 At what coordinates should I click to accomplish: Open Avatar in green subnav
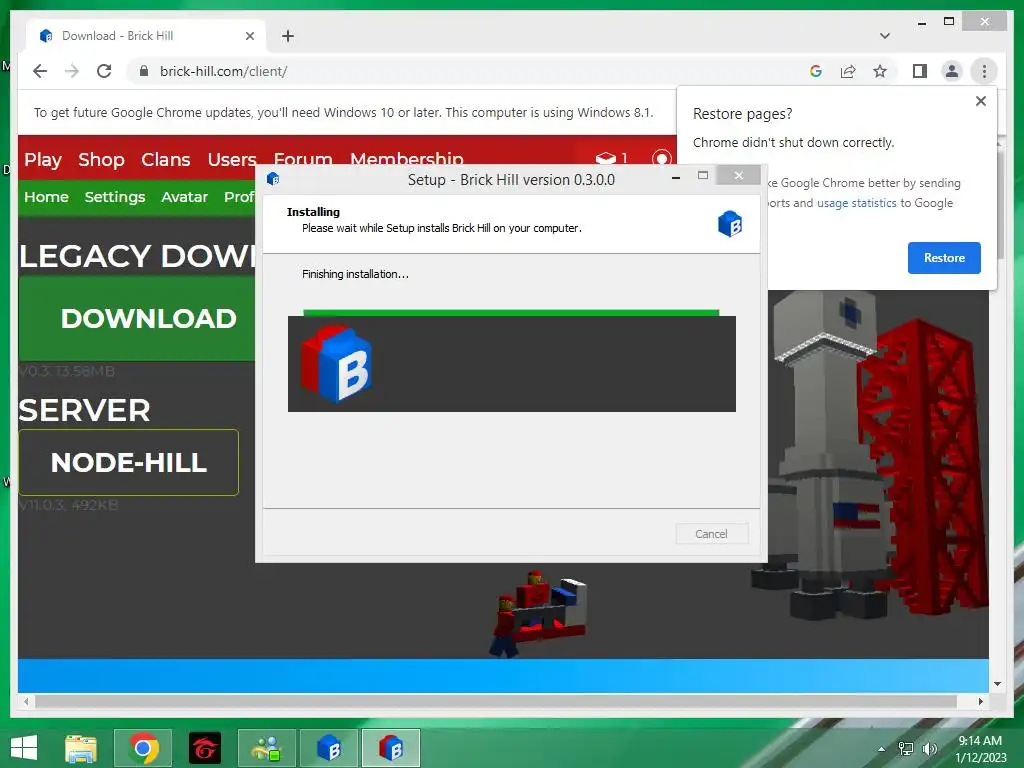point(185,197)
